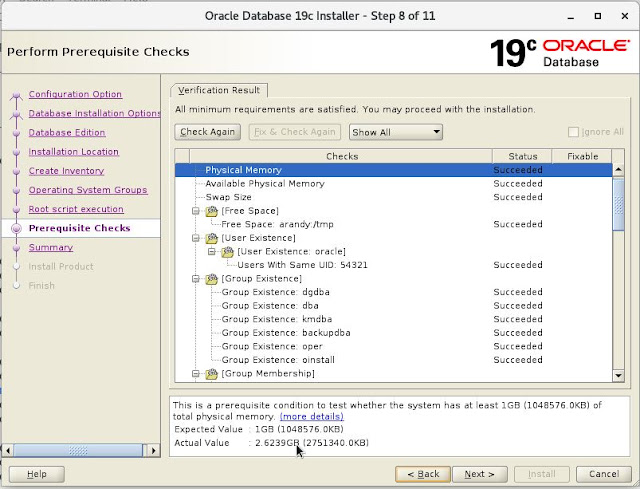Open the more details link
Screen dimensions: 640x489
[x=311, y=417]
